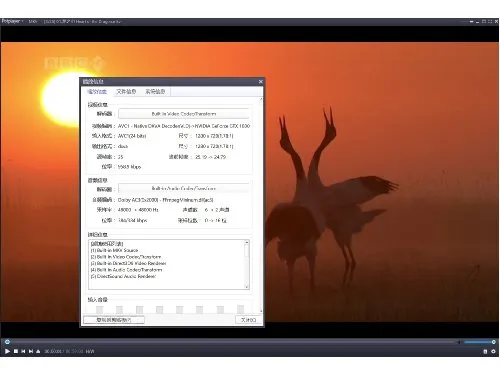Pin player window on top in title bar

[471, 21]
